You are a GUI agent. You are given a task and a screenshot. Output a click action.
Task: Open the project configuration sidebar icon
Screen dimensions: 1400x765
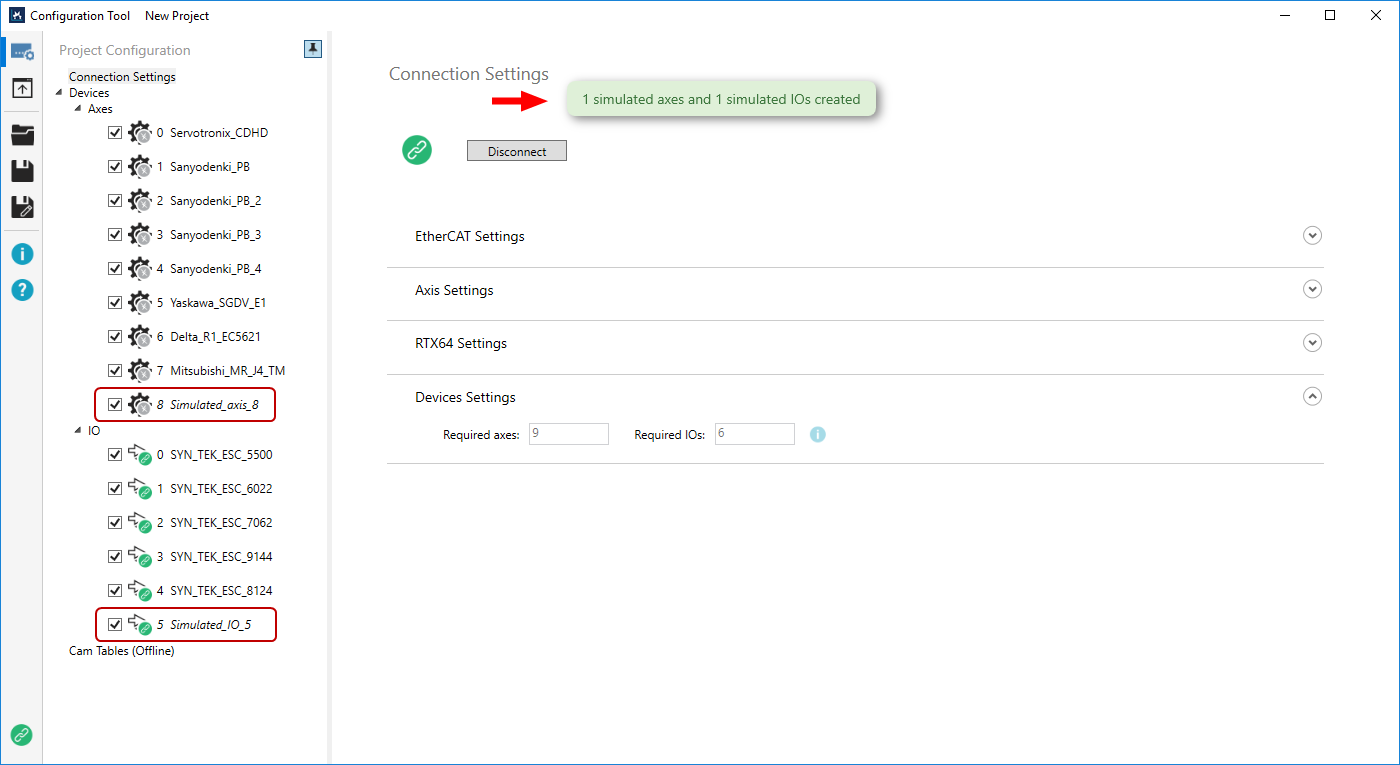pos(22,51)
